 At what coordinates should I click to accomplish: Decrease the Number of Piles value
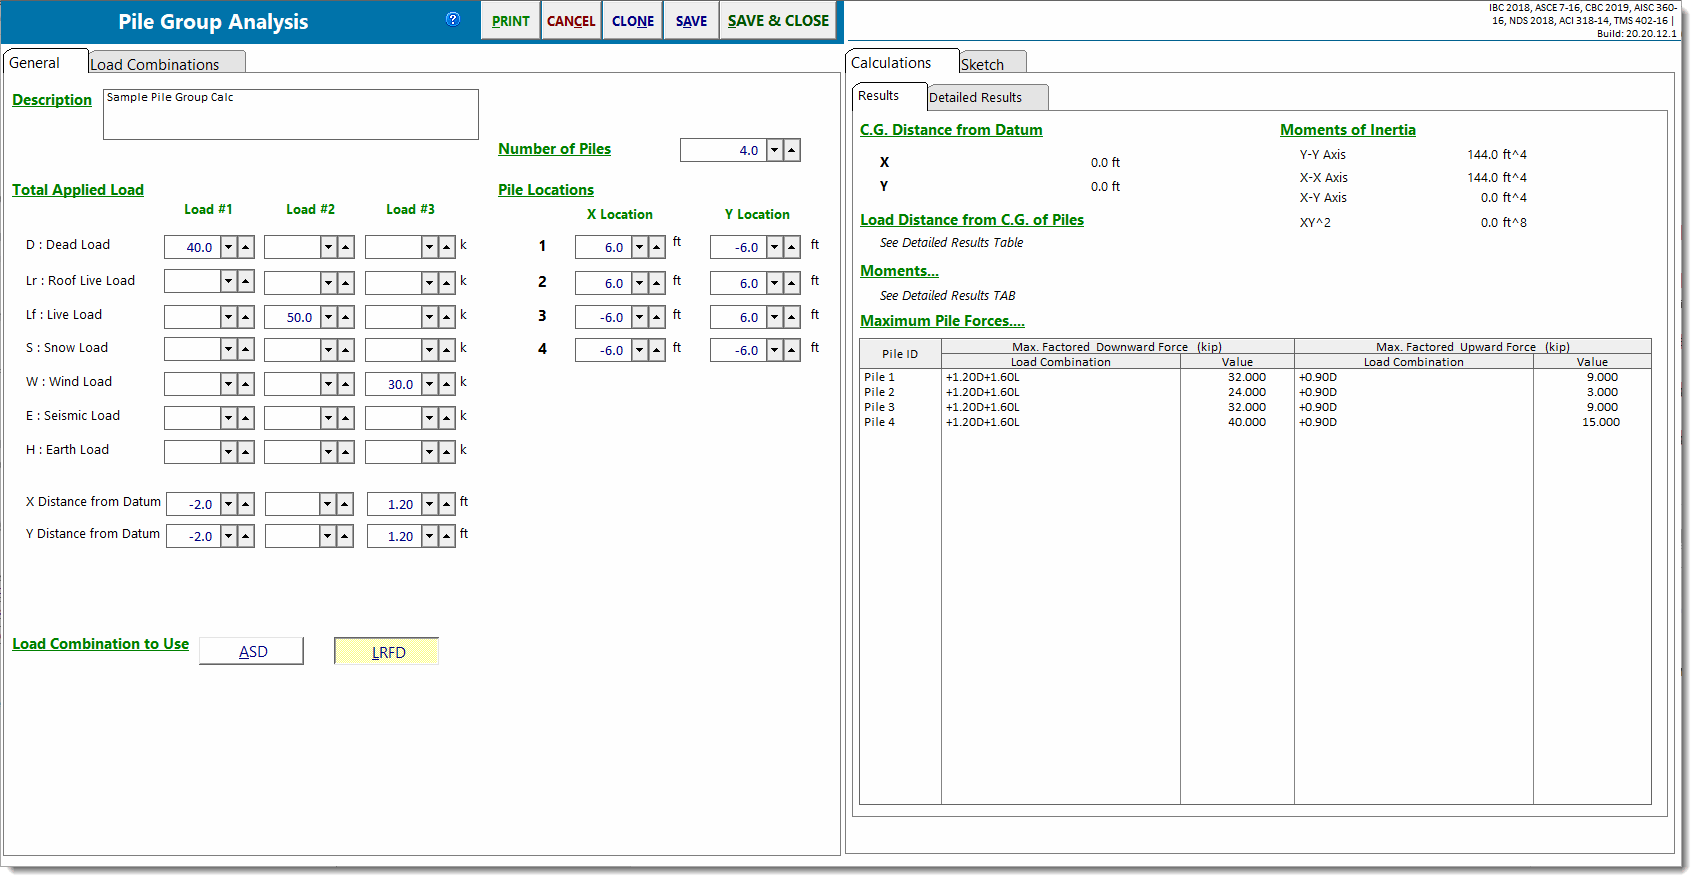pos(774,150)
